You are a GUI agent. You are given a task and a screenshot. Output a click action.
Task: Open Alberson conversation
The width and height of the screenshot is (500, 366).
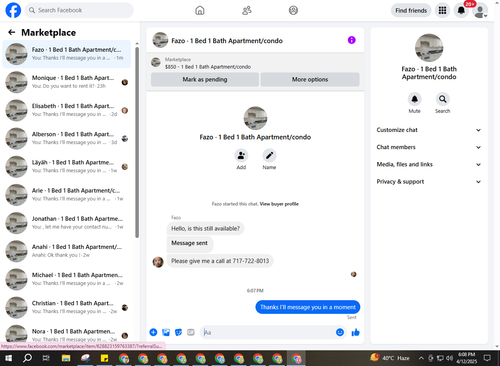click(x=67, y=138)
